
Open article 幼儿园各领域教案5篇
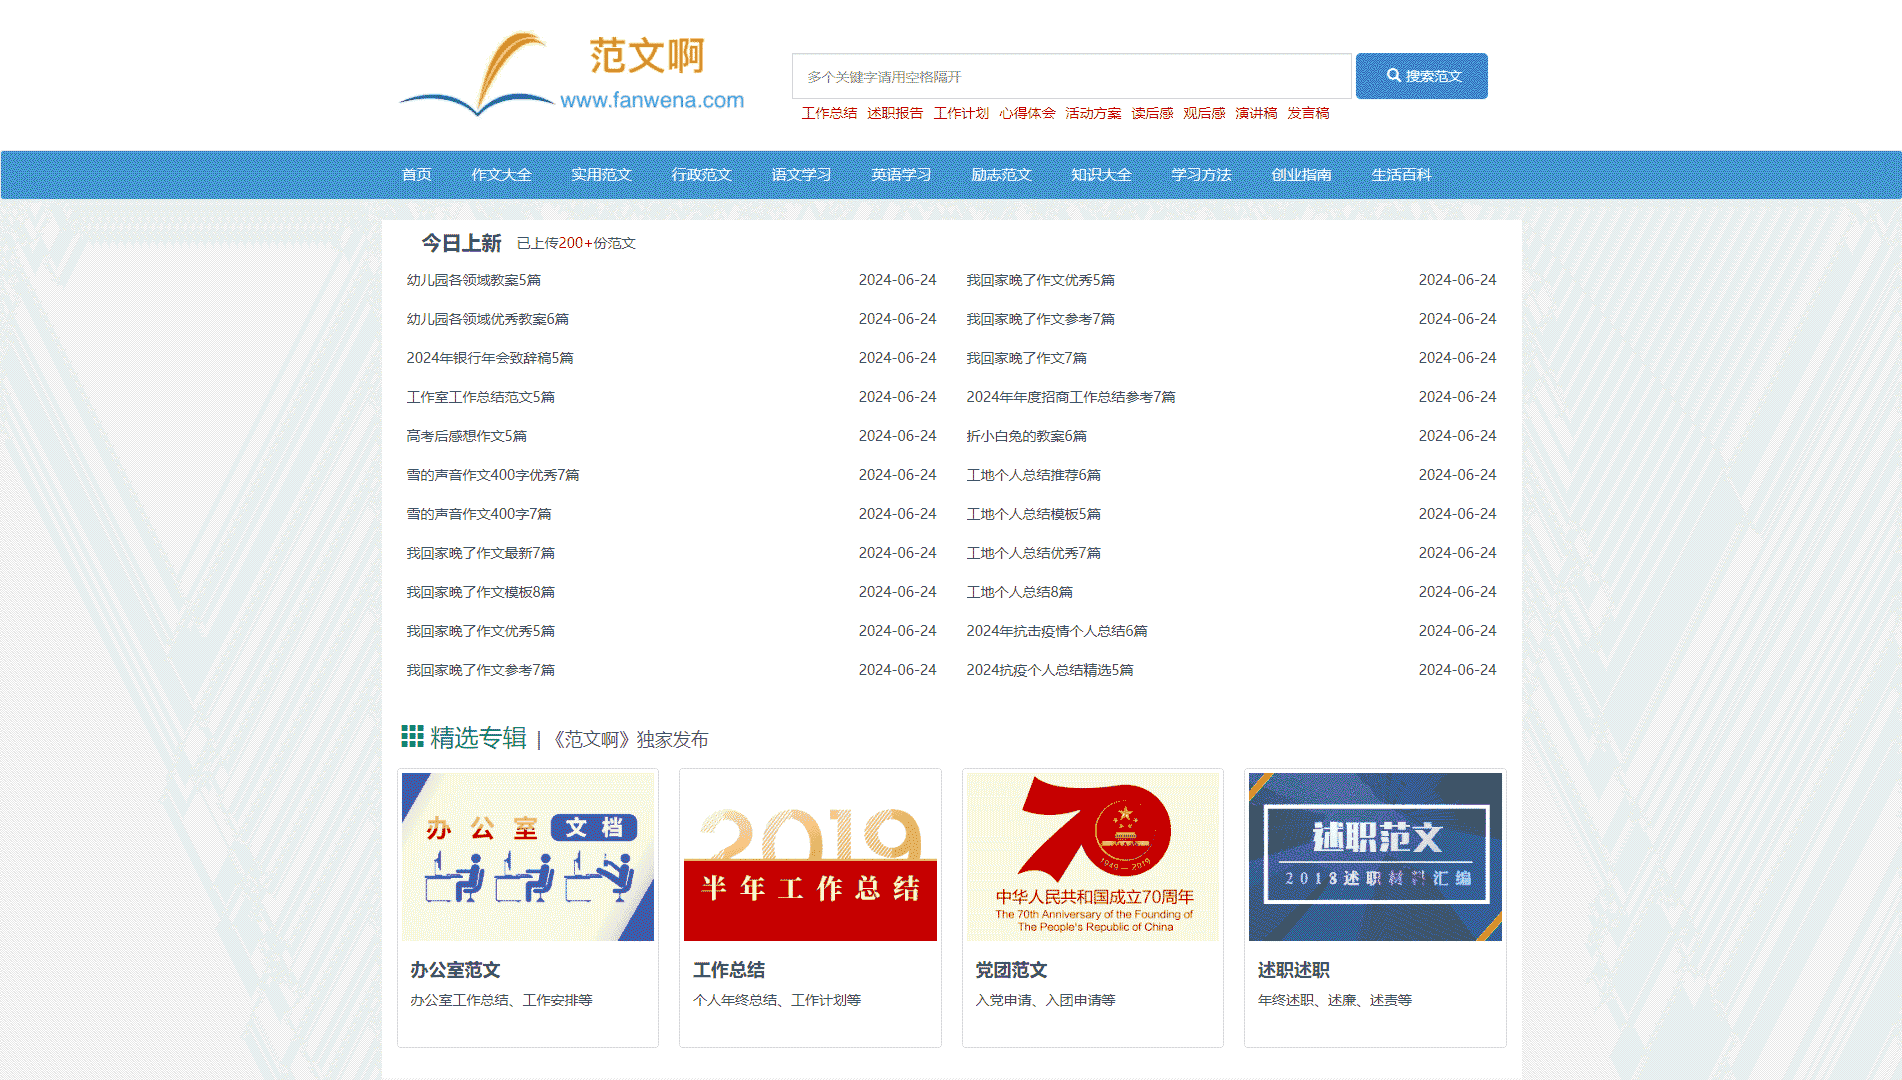coord(473,280)
